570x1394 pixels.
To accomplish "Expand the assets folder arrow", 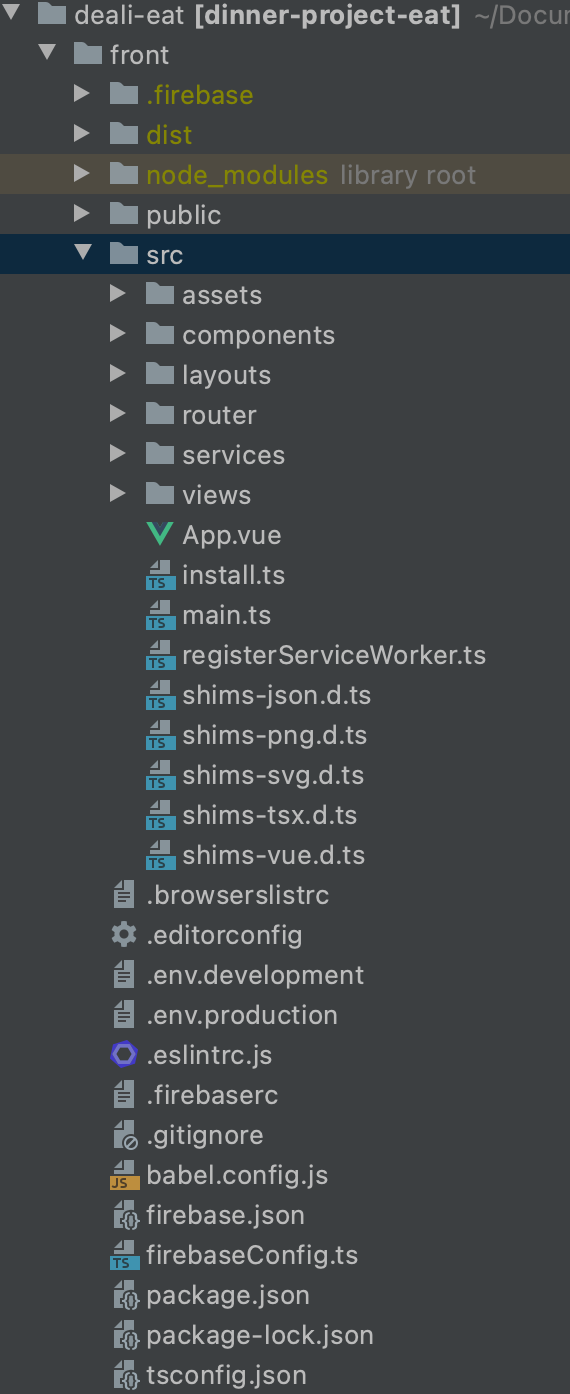I will point(118,295).
